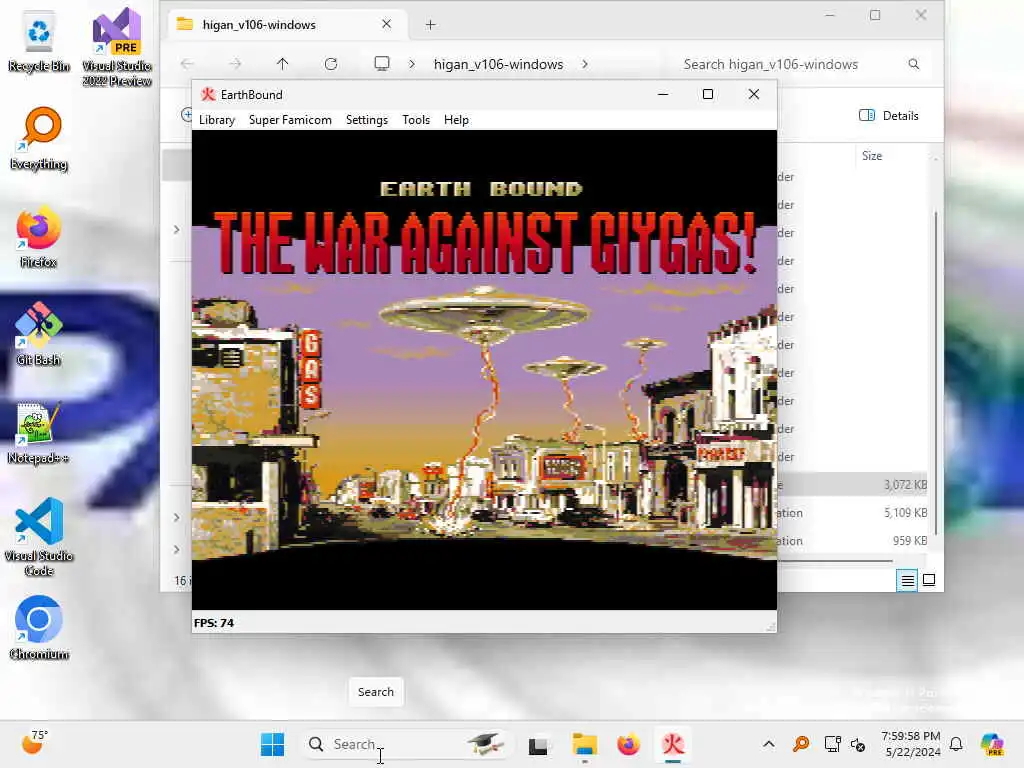Open the Super Famicom menu

point(290,120)
